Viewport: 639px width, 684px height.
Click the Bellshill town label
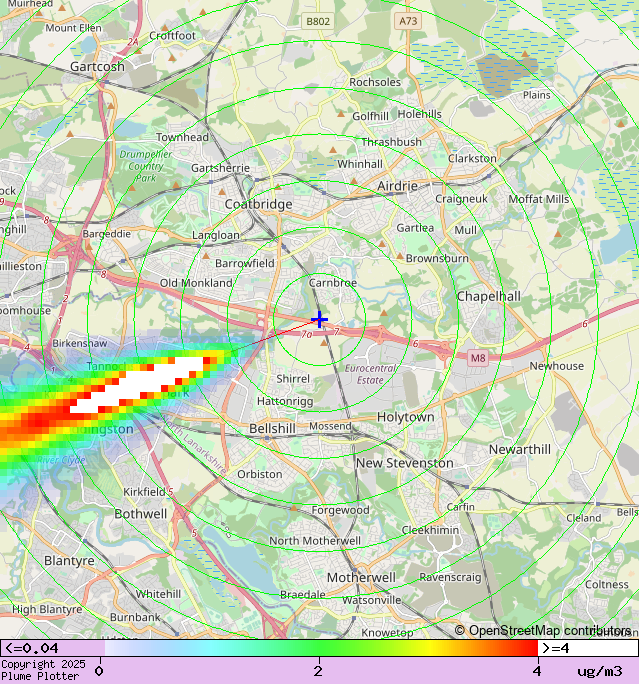coord(272,428)
